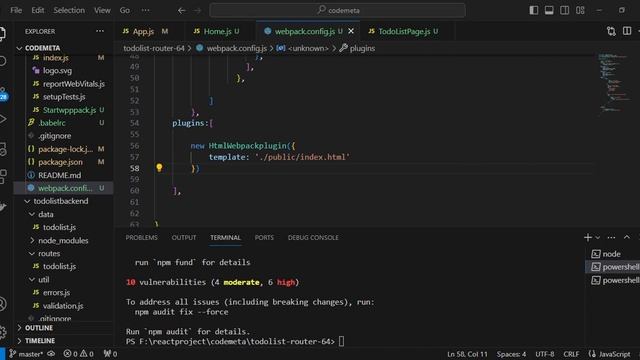Select the node terminal instance
640x360 pixels.
pyautogui.click(x=612, y=254)
